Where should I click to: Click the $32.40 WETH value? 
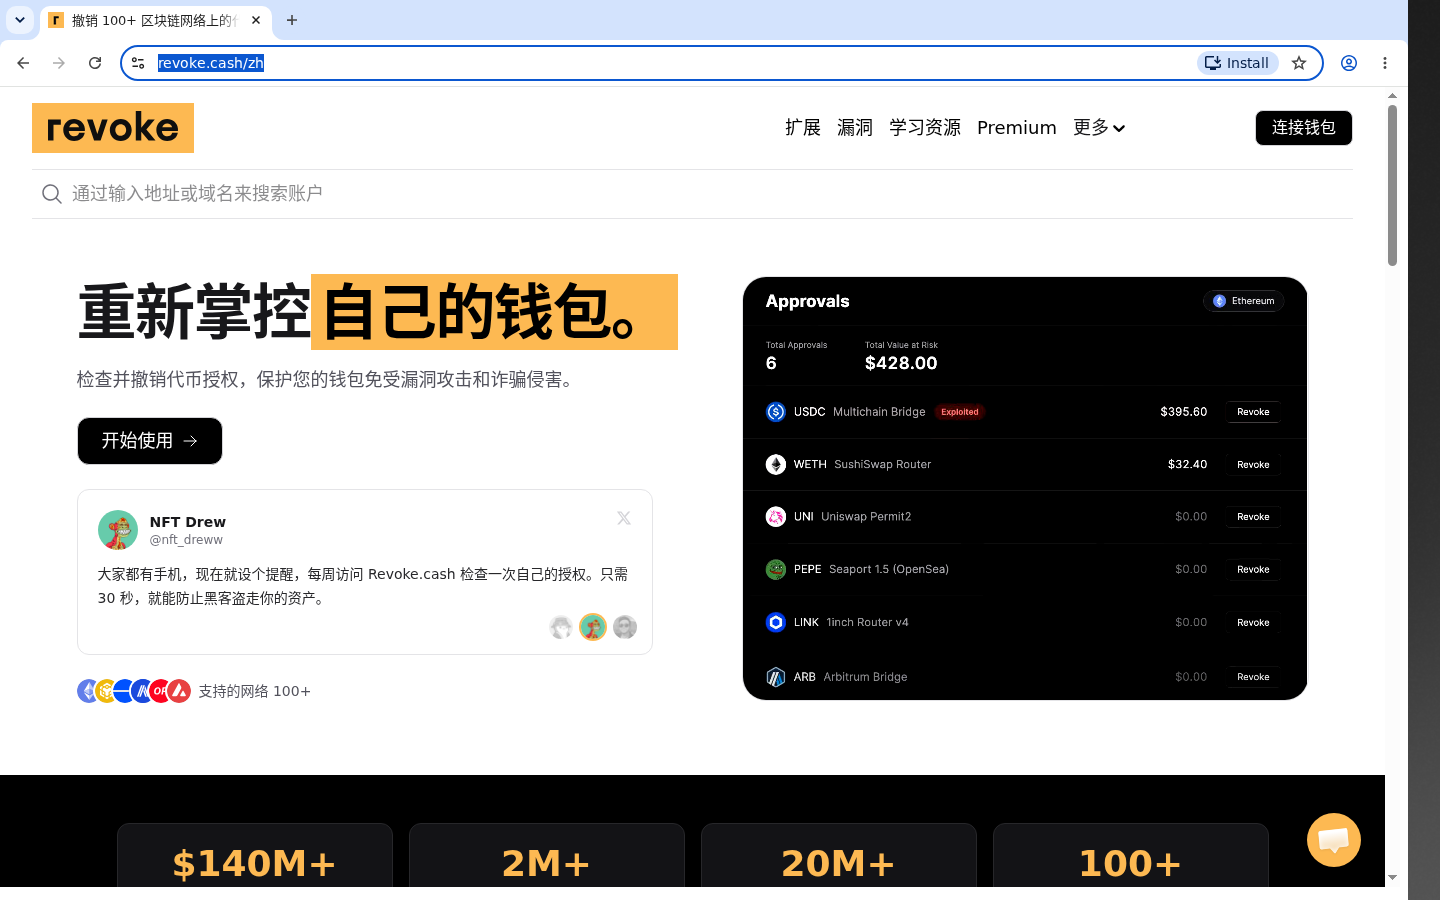(x=1188, y=465)
